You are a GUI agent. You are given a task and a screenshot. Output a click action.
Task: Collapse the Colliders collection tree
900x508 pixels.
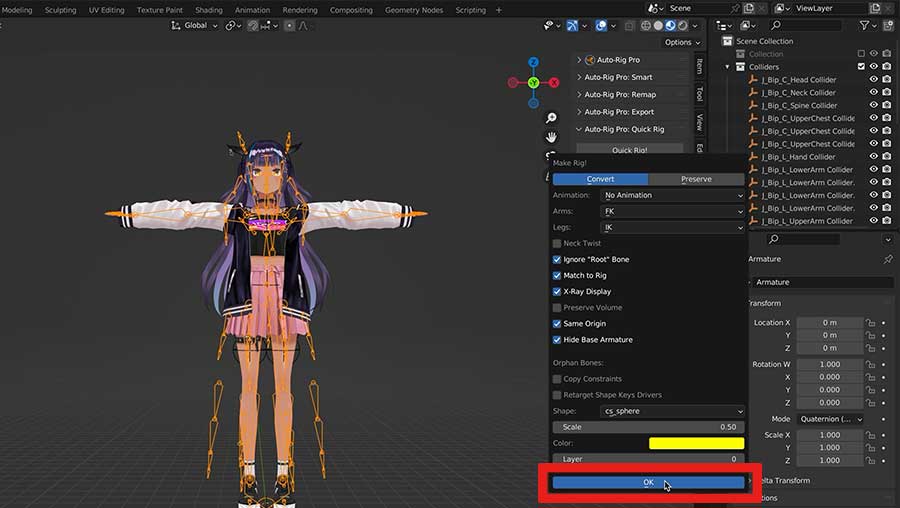click(727, 67)
